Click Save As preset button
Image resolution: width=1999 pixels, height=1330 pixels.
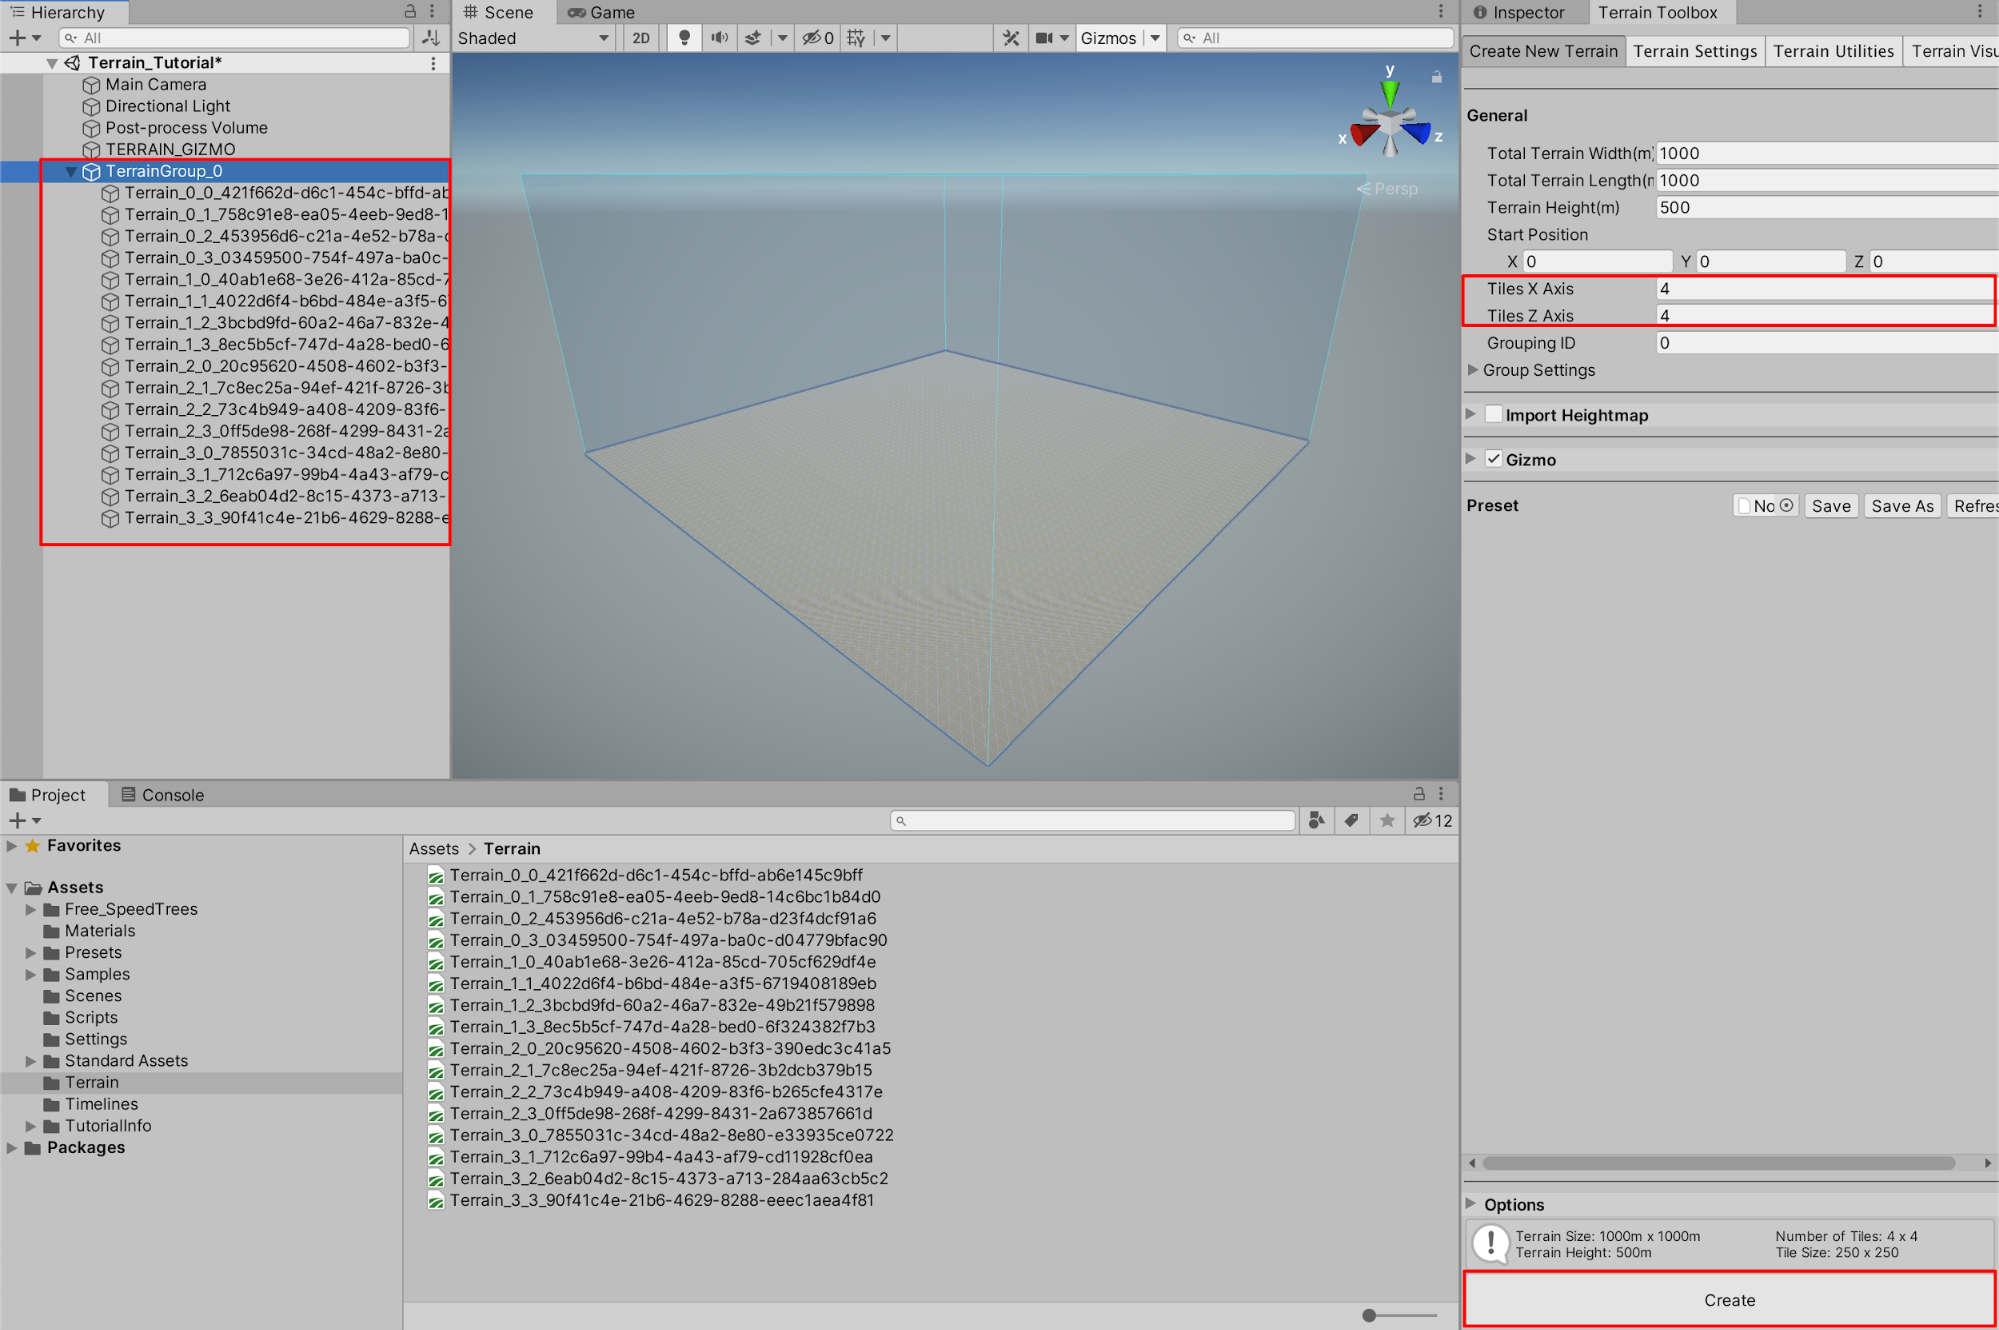coord(1901,506)
